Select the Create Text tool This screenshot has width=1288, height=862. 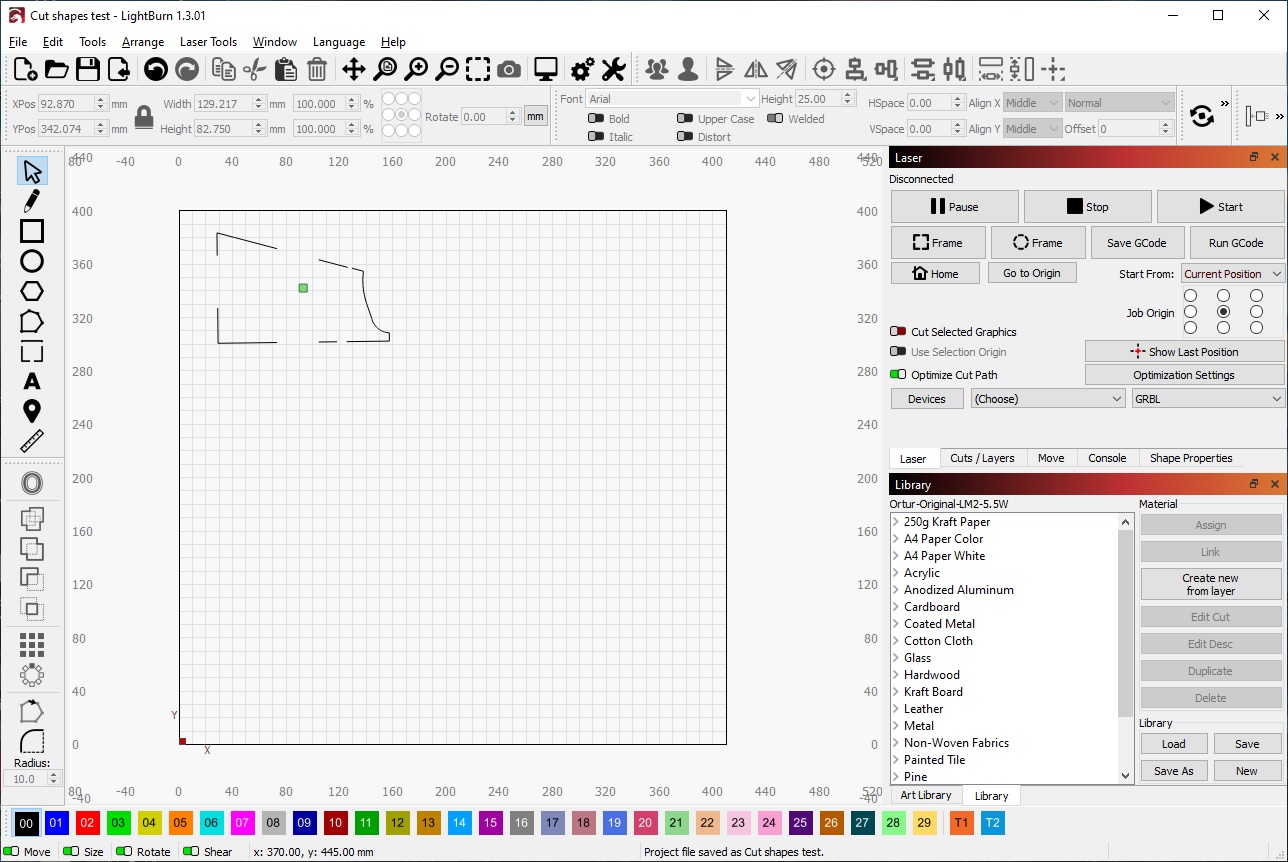[x=32, y=381]
